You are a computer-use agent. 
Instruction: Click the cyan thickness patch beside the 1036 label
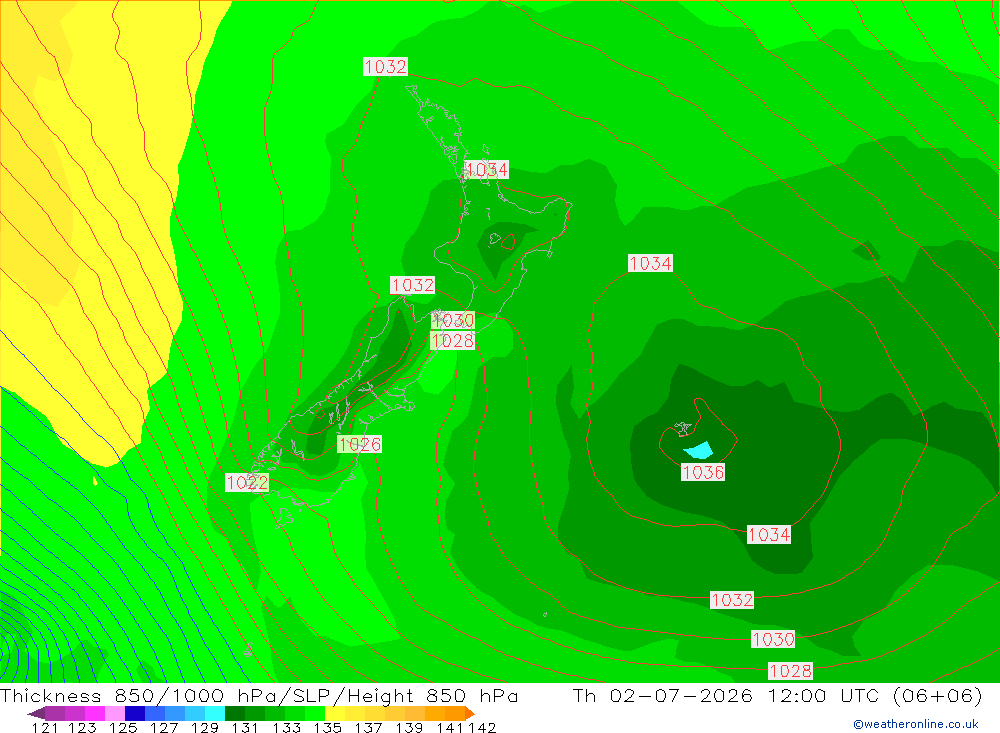[x=699, y=450]
